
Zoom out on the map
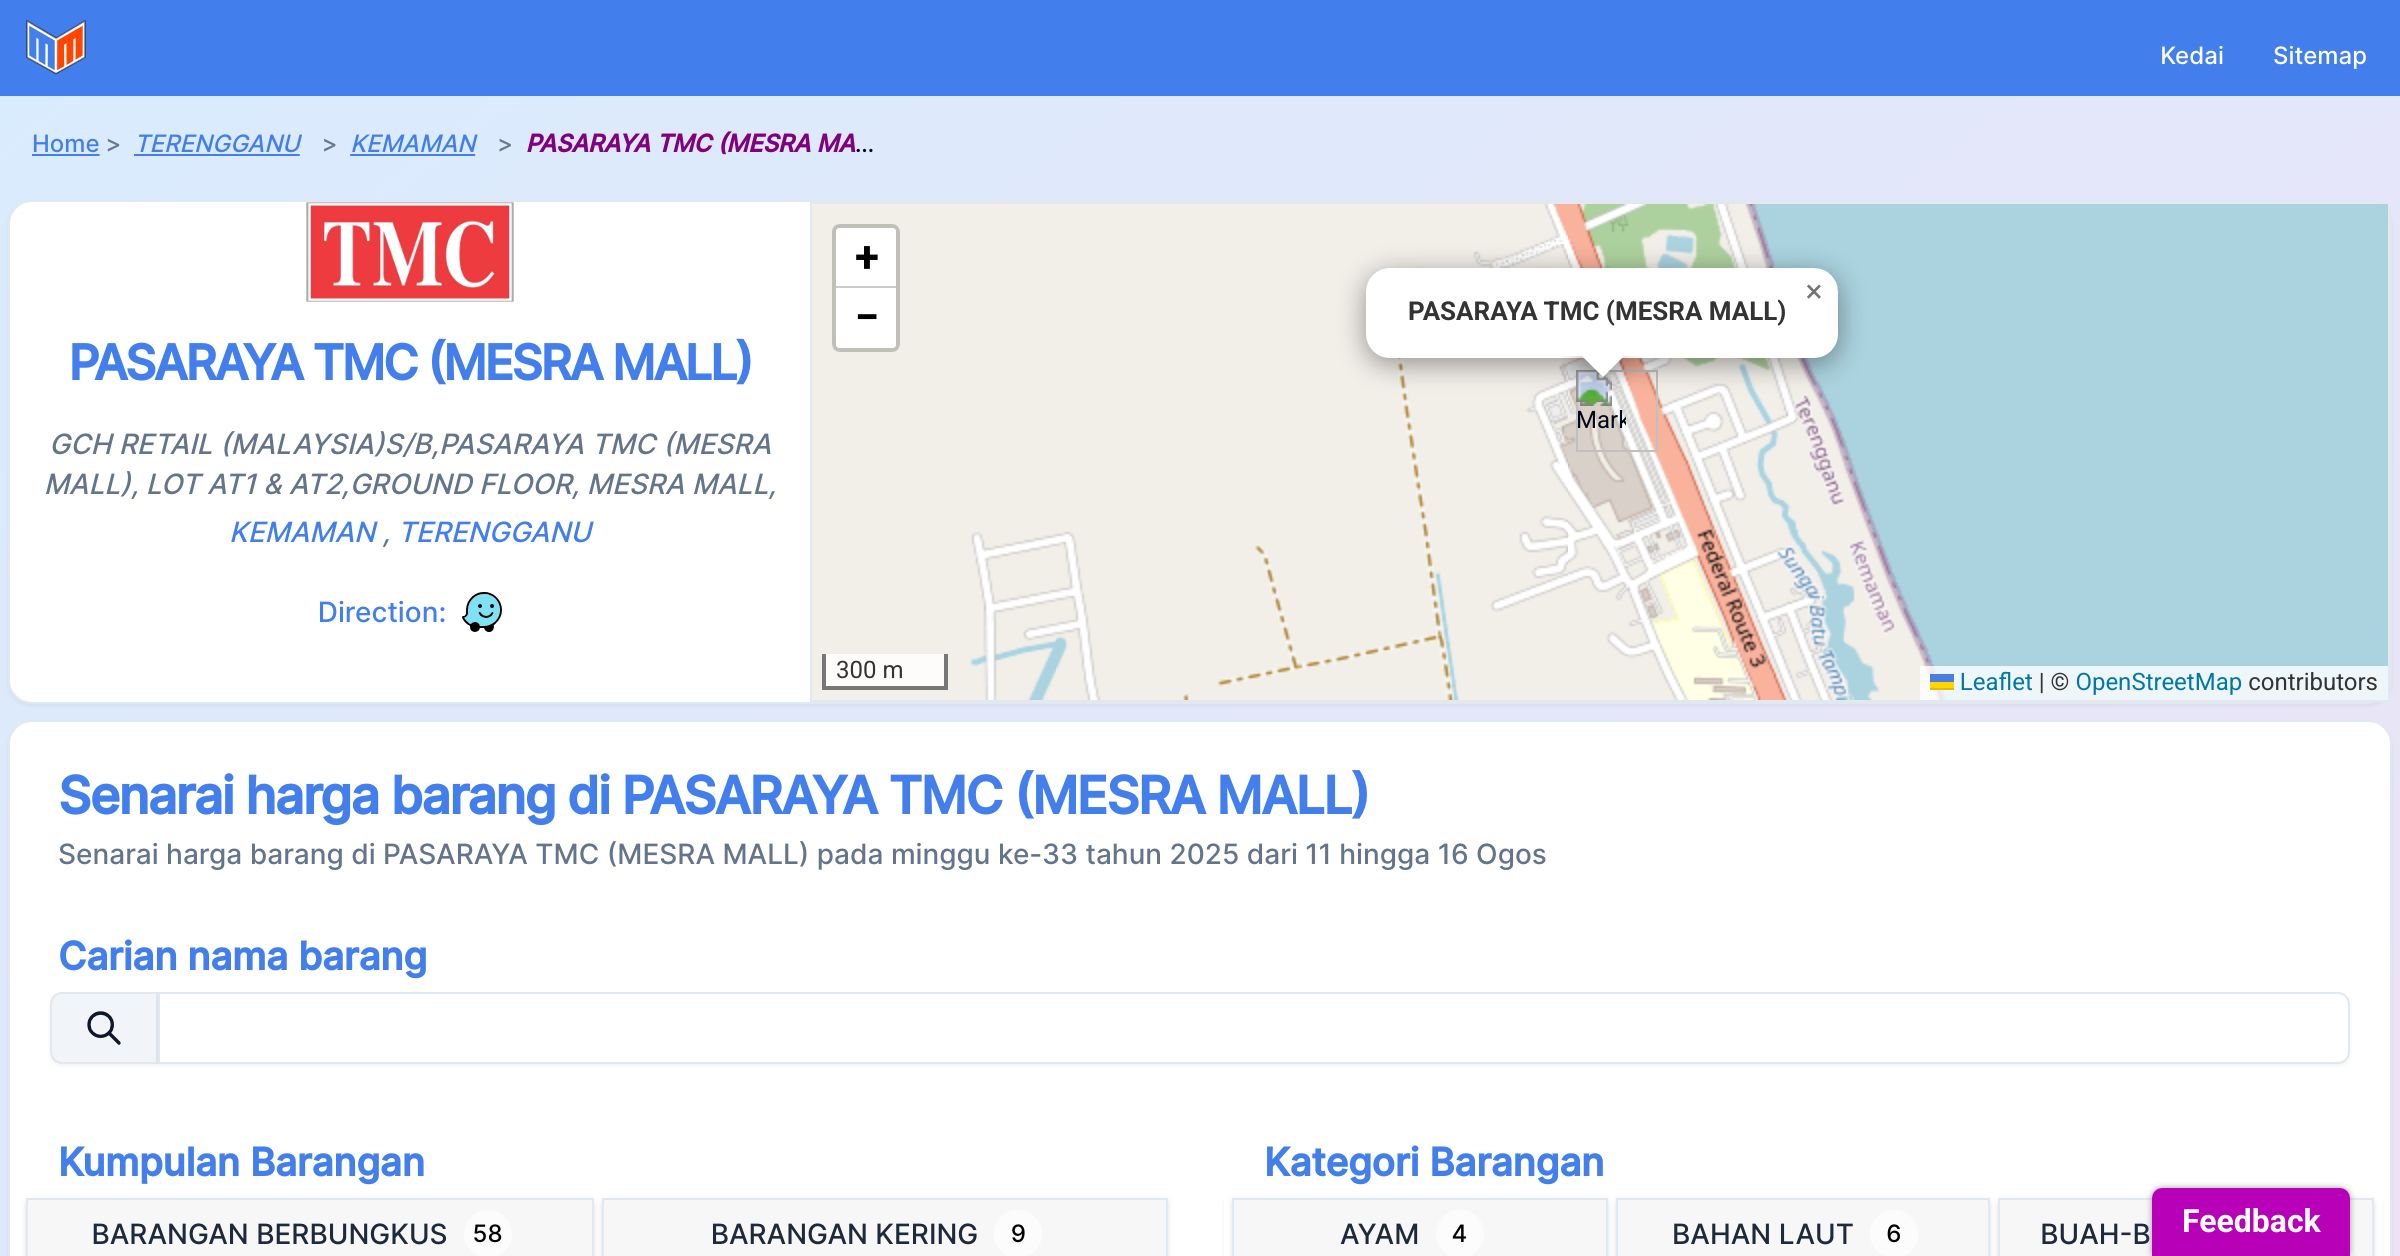(866, 318)
